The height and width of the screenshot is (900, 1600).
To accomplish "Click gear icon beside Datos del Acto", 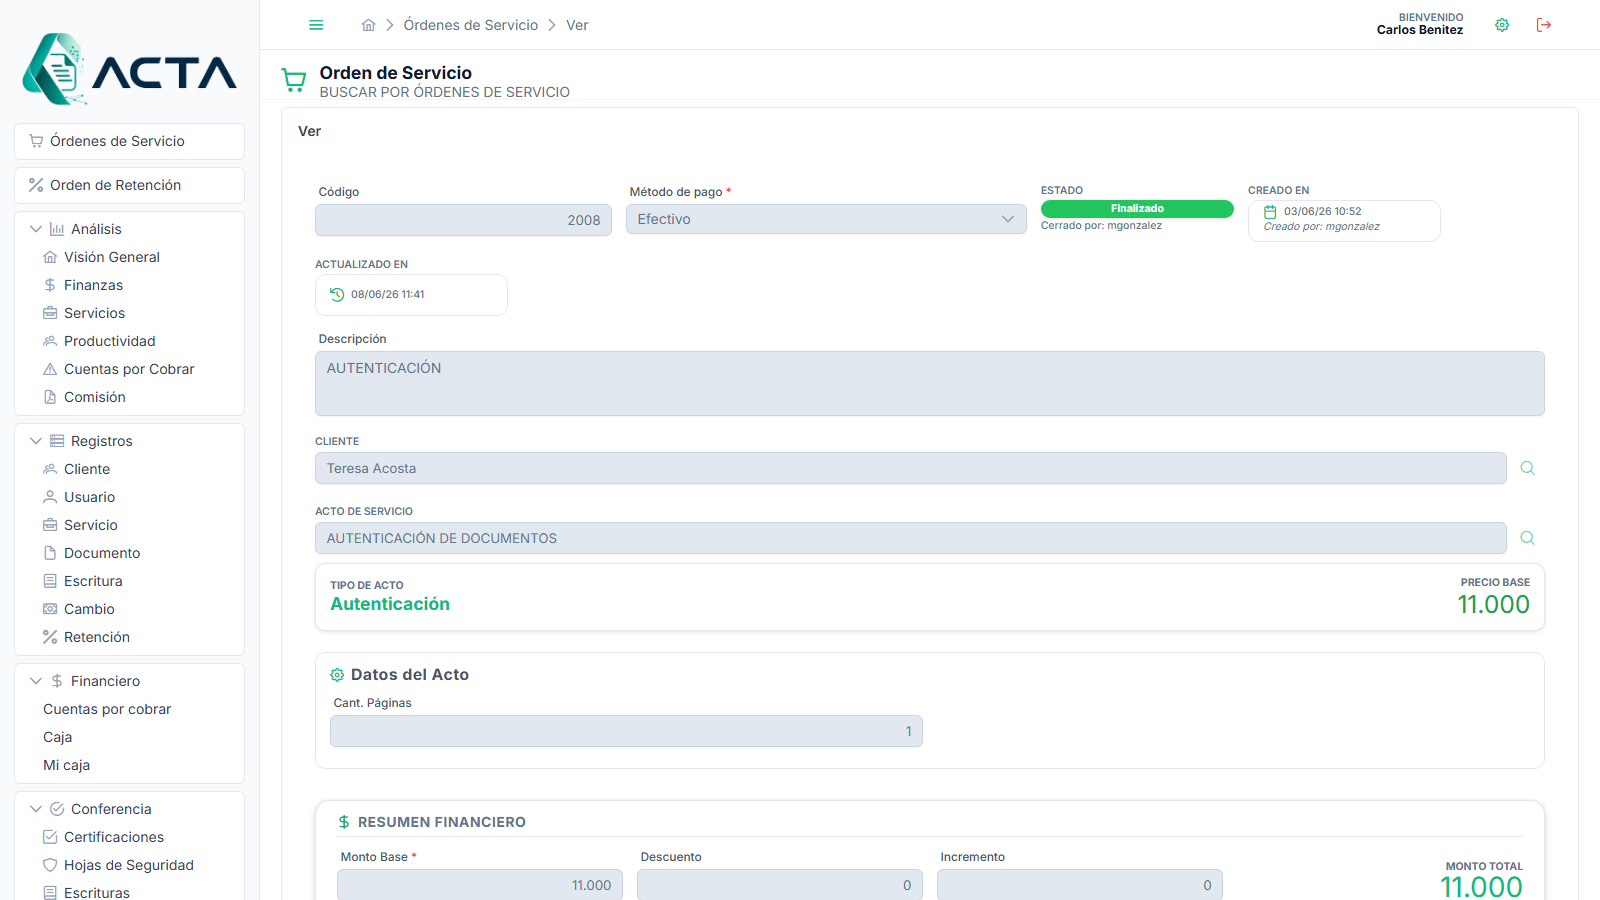I will tap(337, 675).
